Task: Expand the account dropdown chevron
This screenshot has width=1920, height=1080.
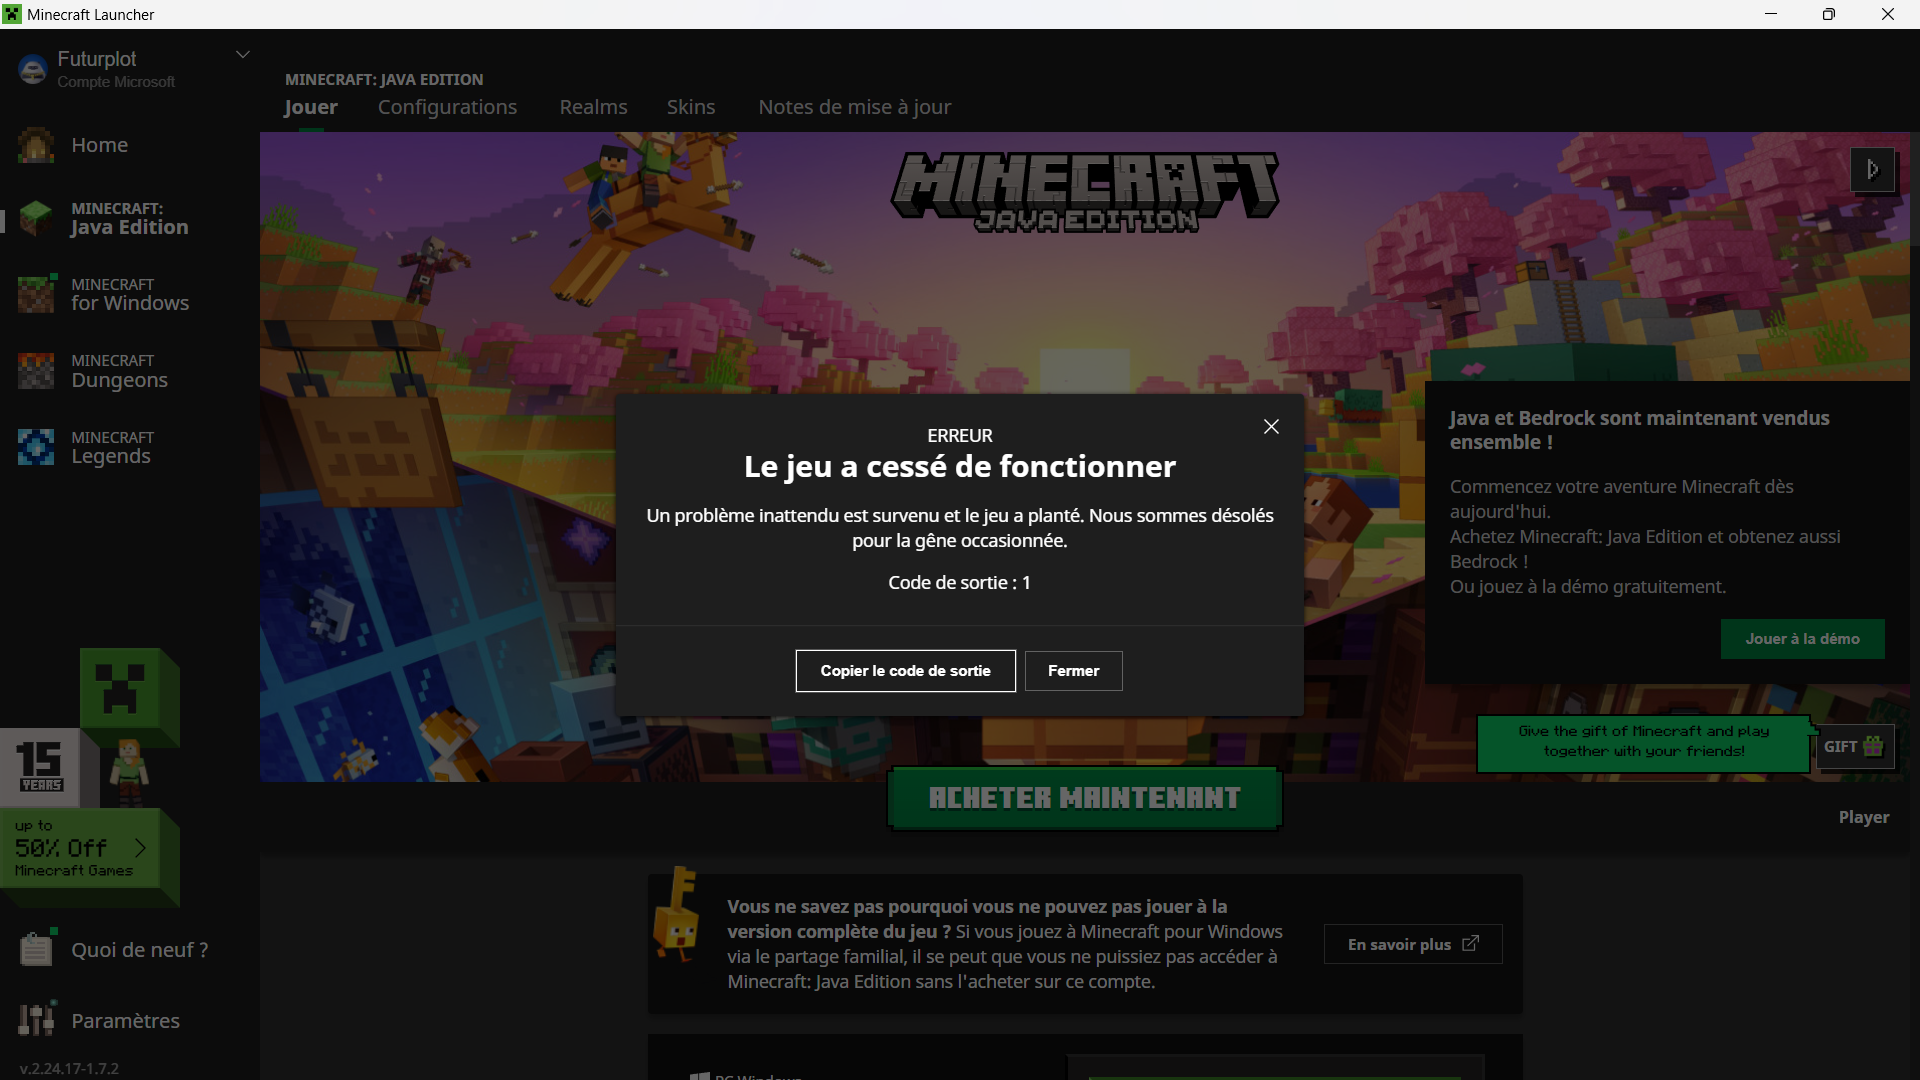Action: pyautogui.click(x=242, y=54)
